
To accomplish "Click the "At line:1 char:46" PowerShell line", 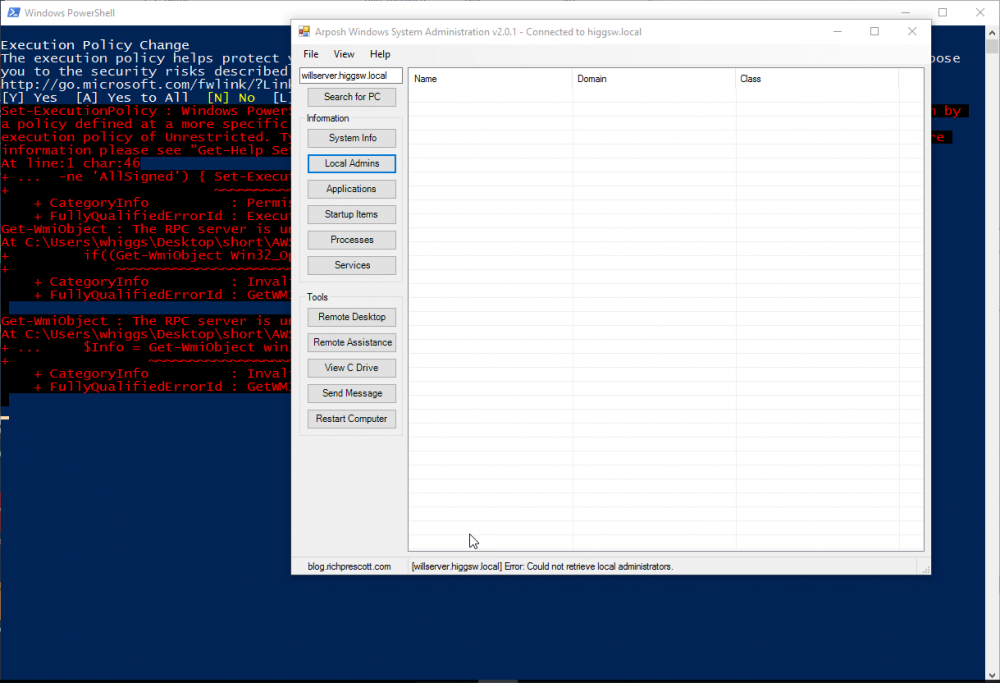I will [70, 163].
